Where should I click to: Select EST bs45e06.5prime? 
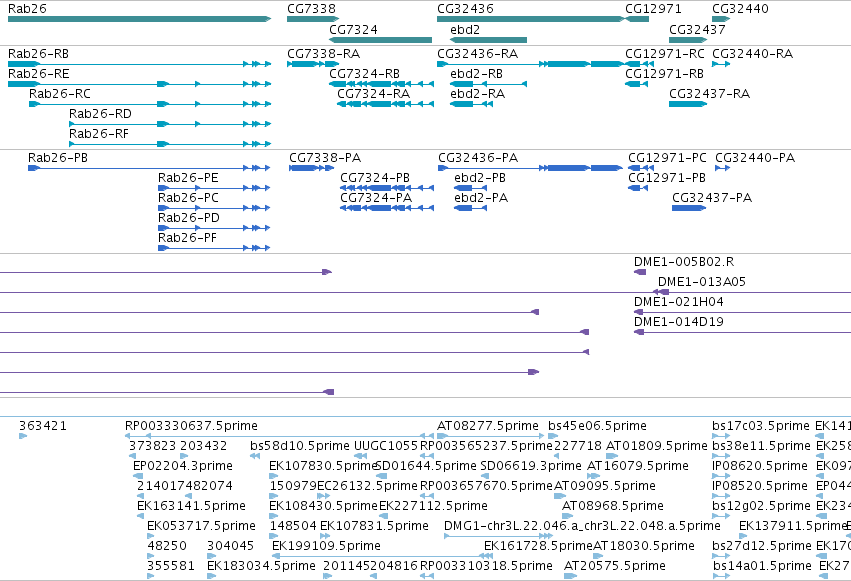(x=553, y=436)
